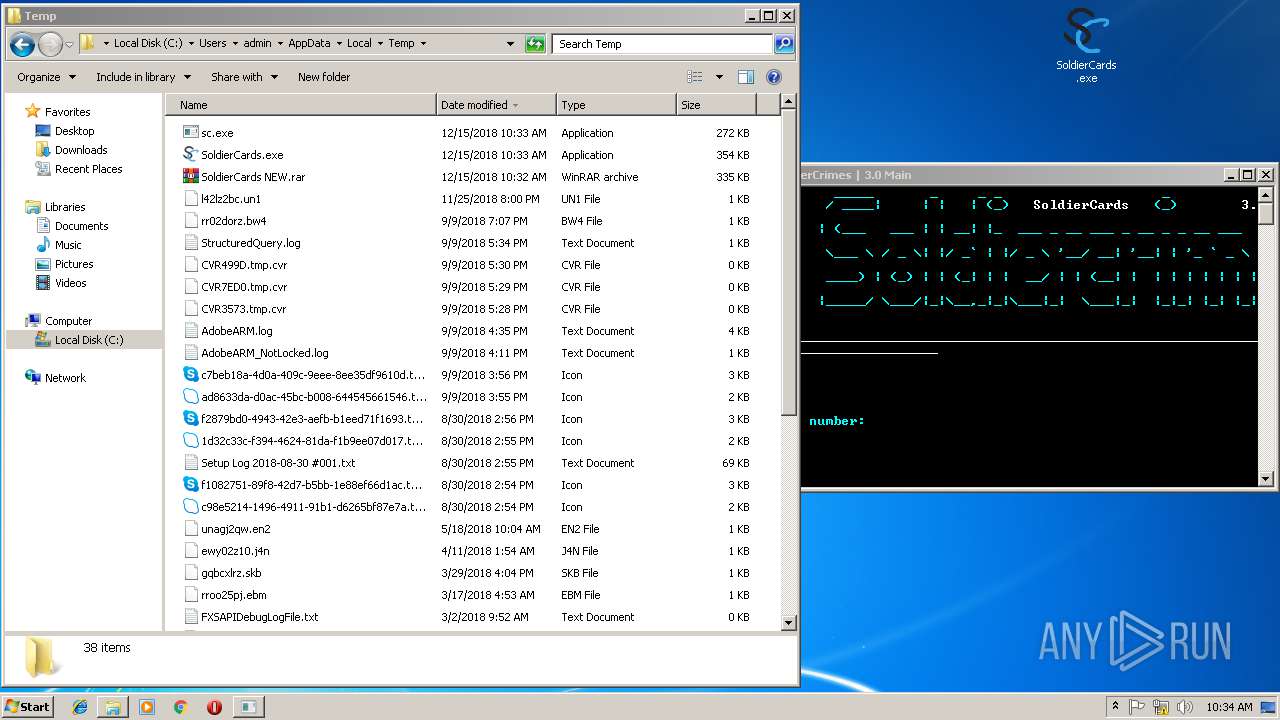This screenshot has width=1280, height=720.
Task: Click the Help question mark icon
Action: (x=773, y=77)
